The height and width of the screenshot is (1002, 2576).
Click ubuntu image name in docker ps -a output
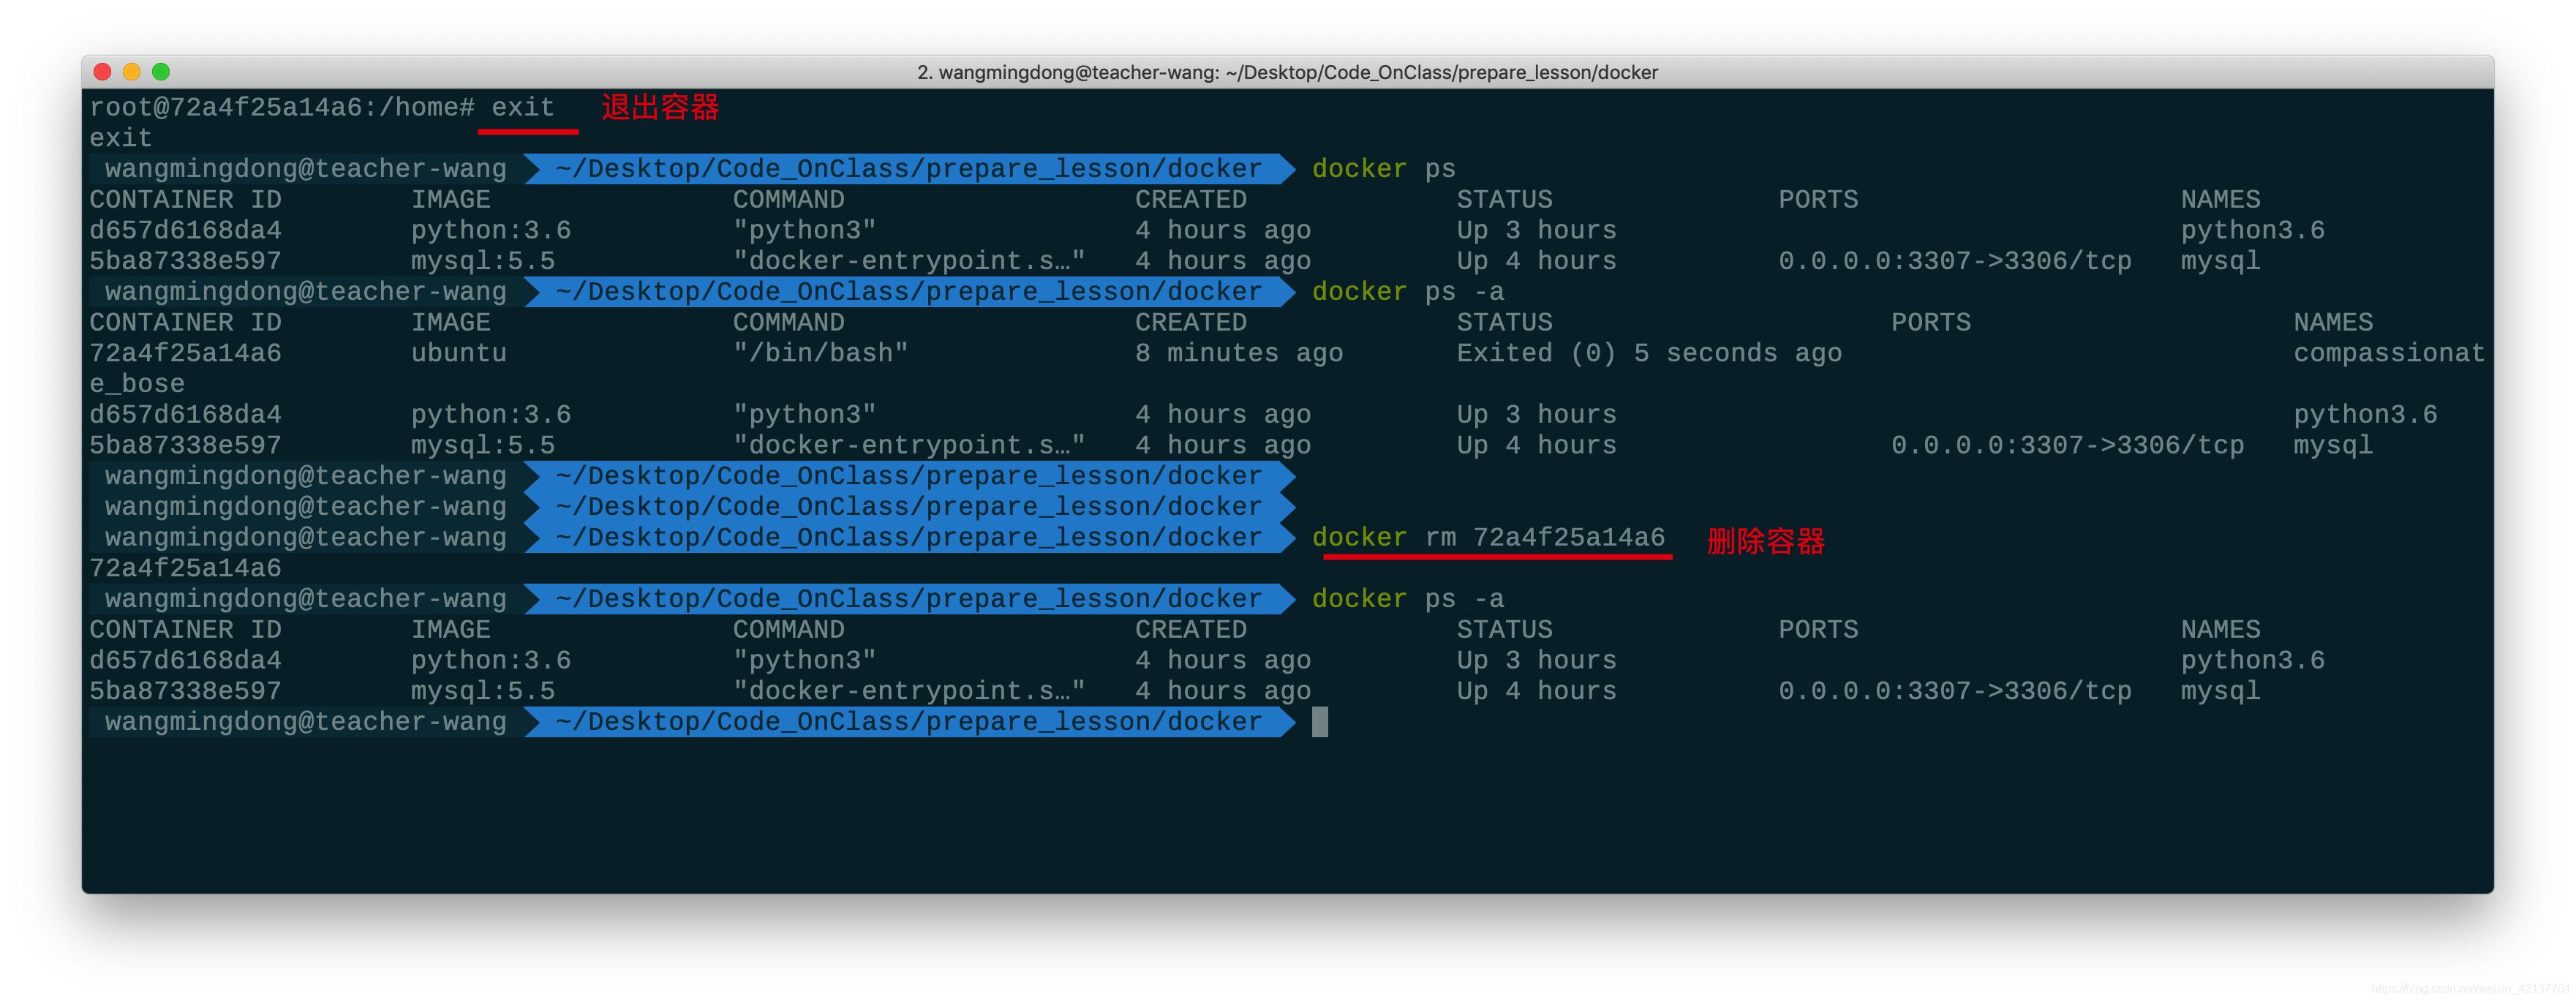pos(459,353)
